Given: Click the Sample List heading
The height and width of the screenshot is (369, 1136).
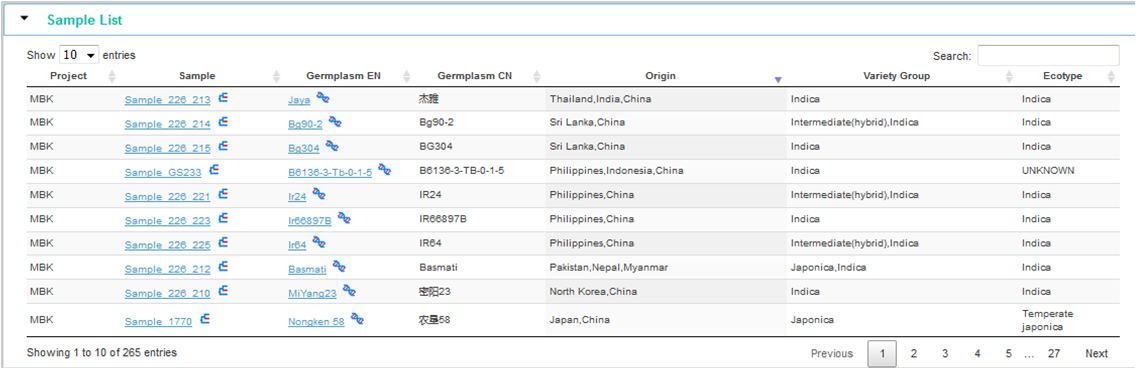Looking at the screenshot, I should pos(84,20).
